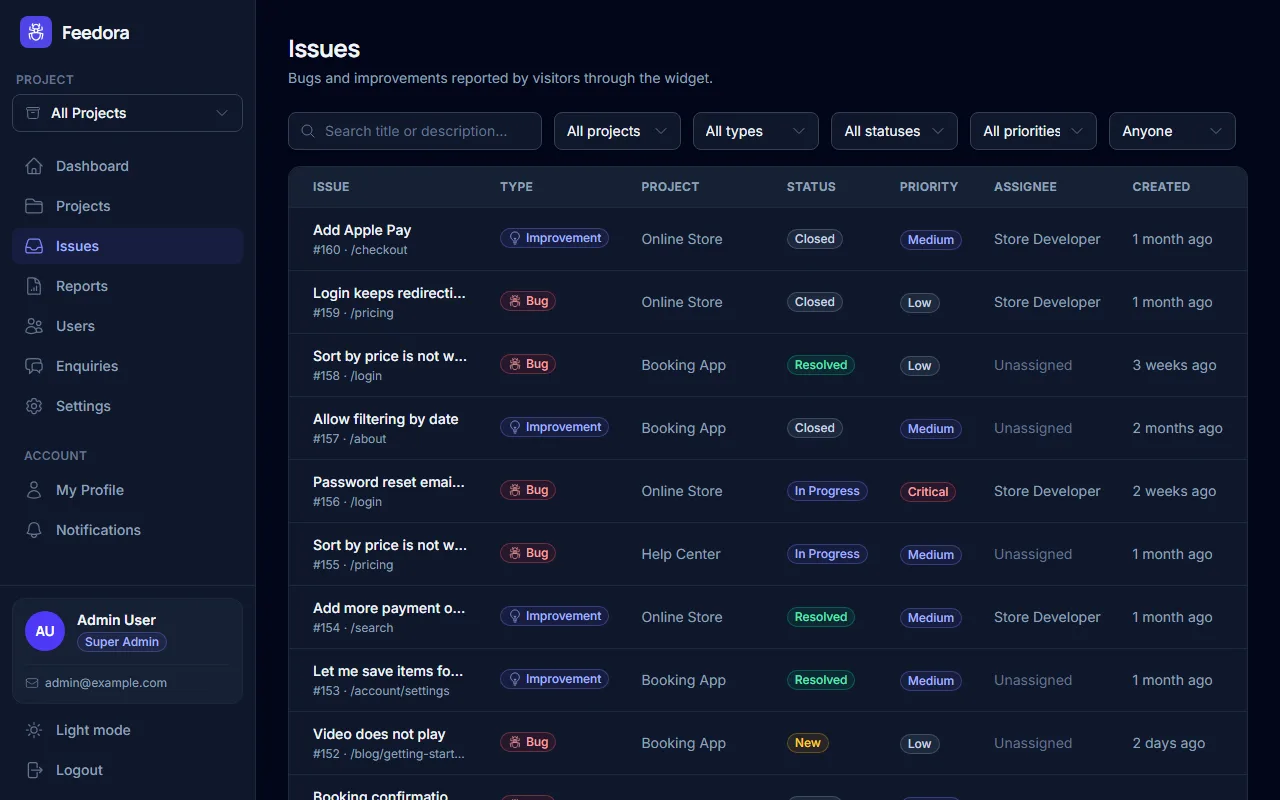Click the AU avatar circle
The image size is (1280, 800).
[45, 631]
